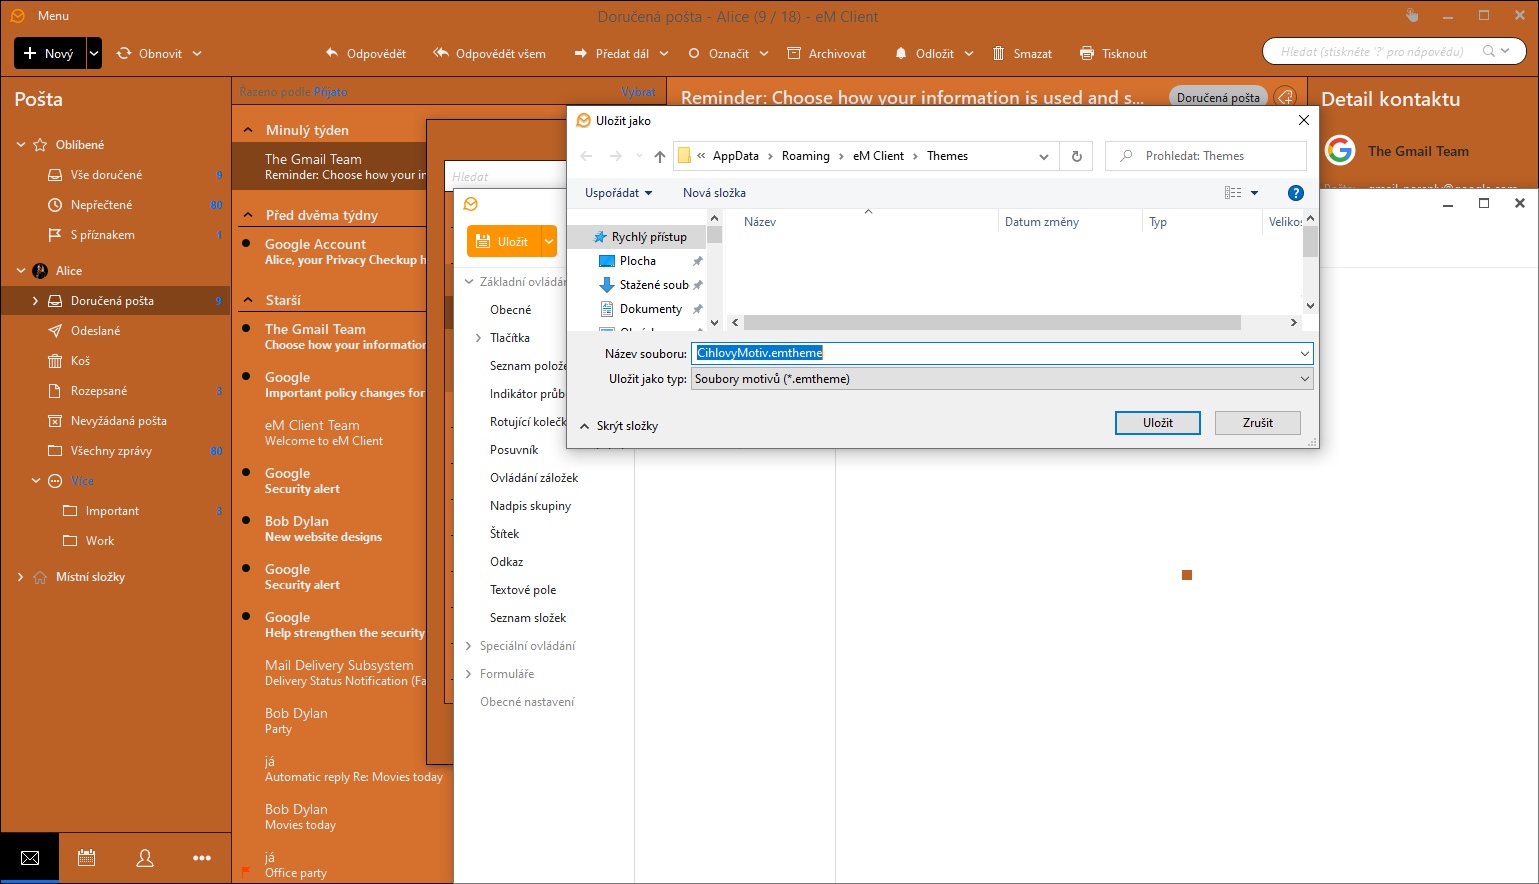The image size is (1539, 884).
Task: Select Obecné nastavení item
Action: pyautogui.click(x=527, y=702)
